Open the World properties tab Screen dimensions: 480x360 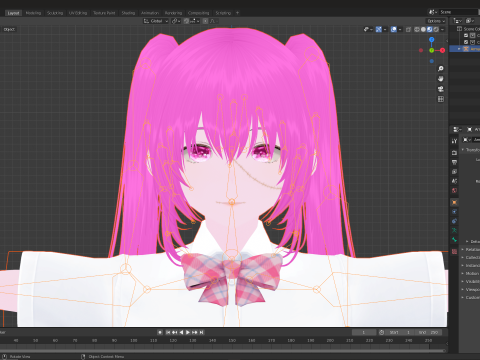(454, 191)
